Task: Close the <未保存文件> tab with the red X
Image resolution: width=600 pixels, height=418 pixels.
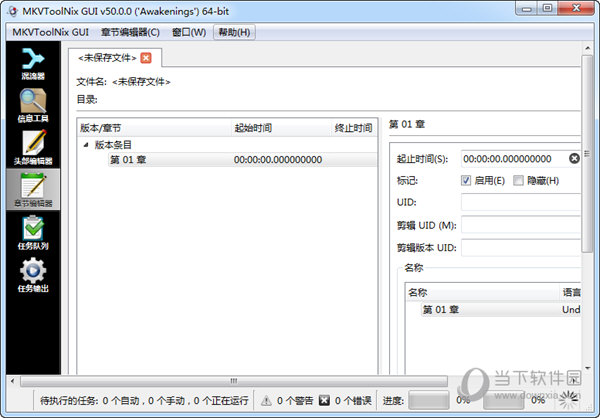Action: pyautogui.click(x=146, y=58)
